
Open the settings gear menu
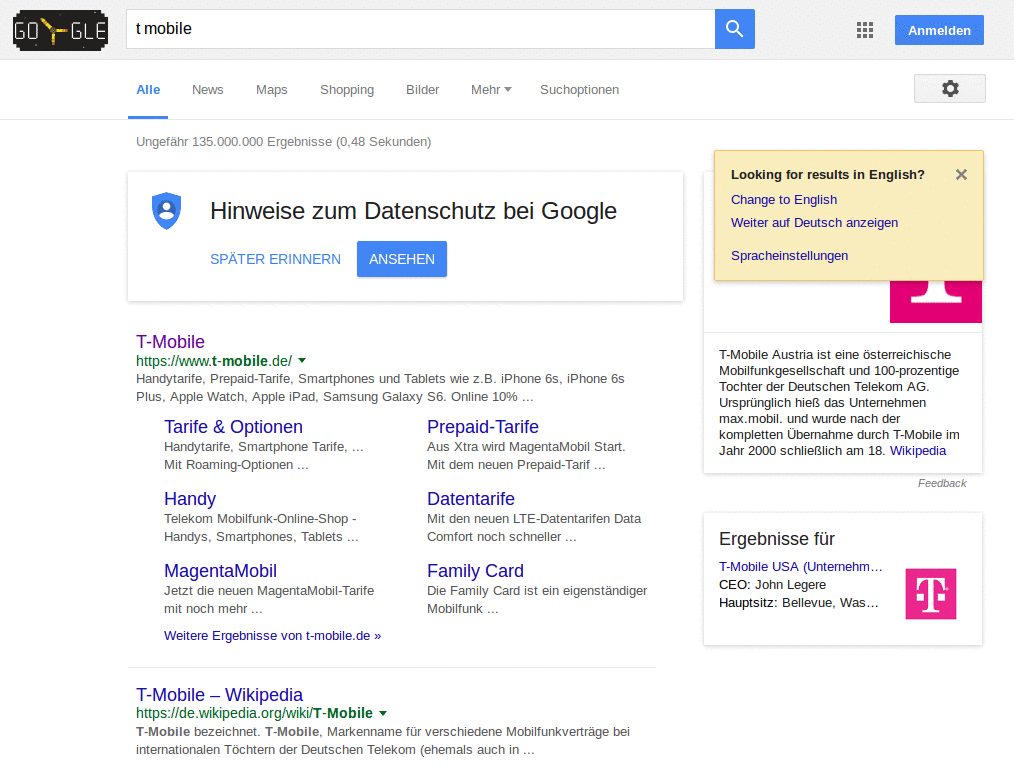950,89
